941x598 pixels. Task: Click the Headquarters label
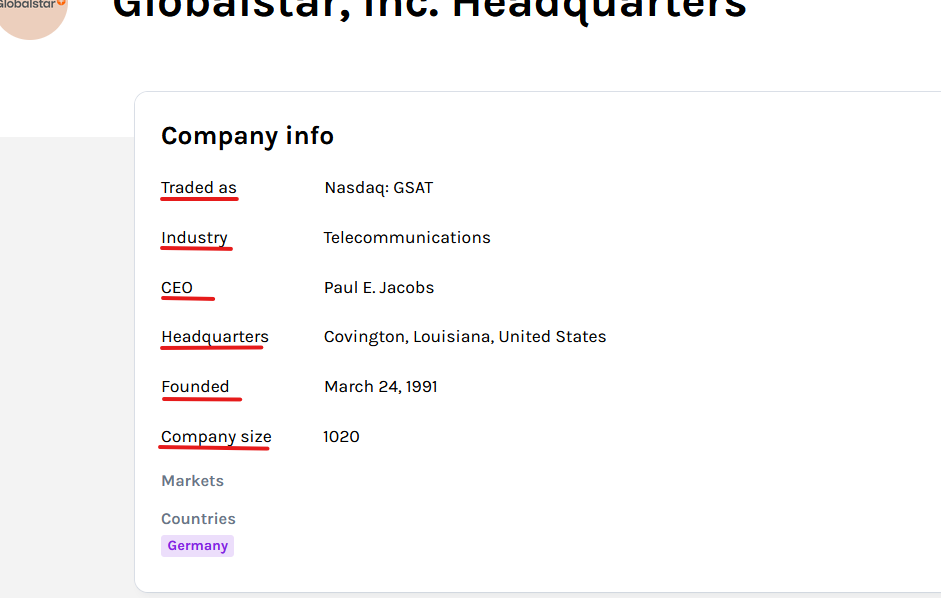pyautogui.click(x=215, y=337)
